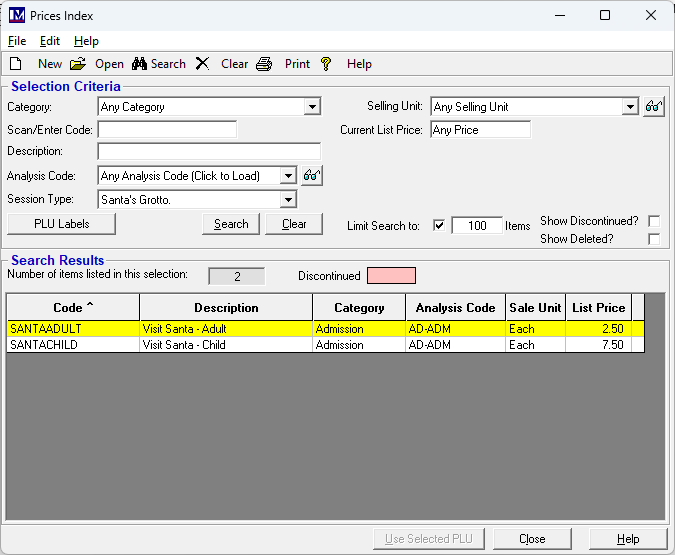Toggle the Limit Search to checkbox

click(x=439, y=225)
